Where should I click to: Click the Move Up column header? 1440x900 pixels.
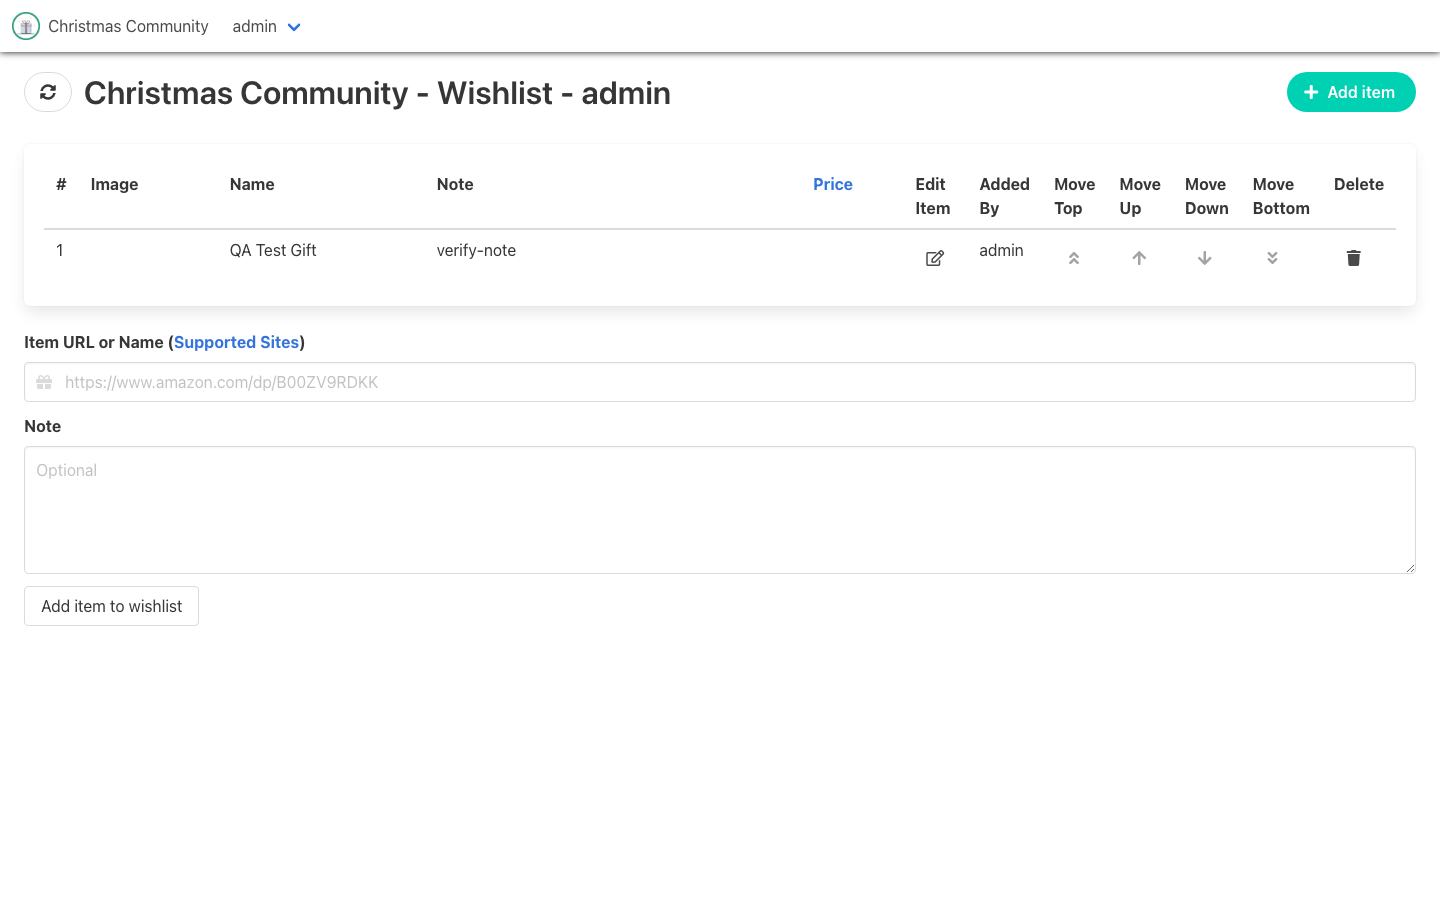point(1140,196)
